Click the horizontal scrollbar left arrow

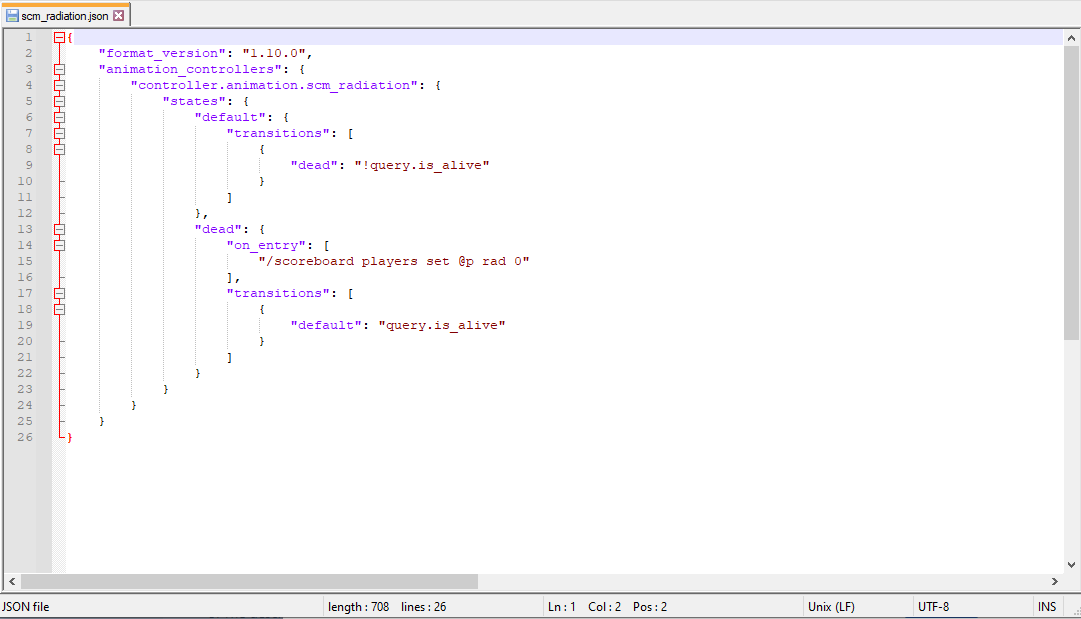tap(12, 581)
